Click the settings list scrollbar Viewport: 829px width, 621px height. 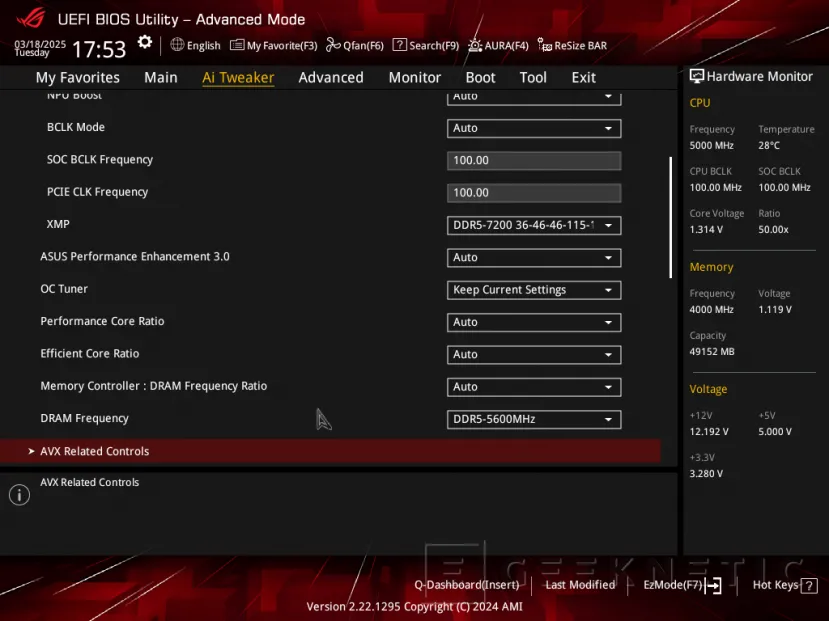click(670, 217)
